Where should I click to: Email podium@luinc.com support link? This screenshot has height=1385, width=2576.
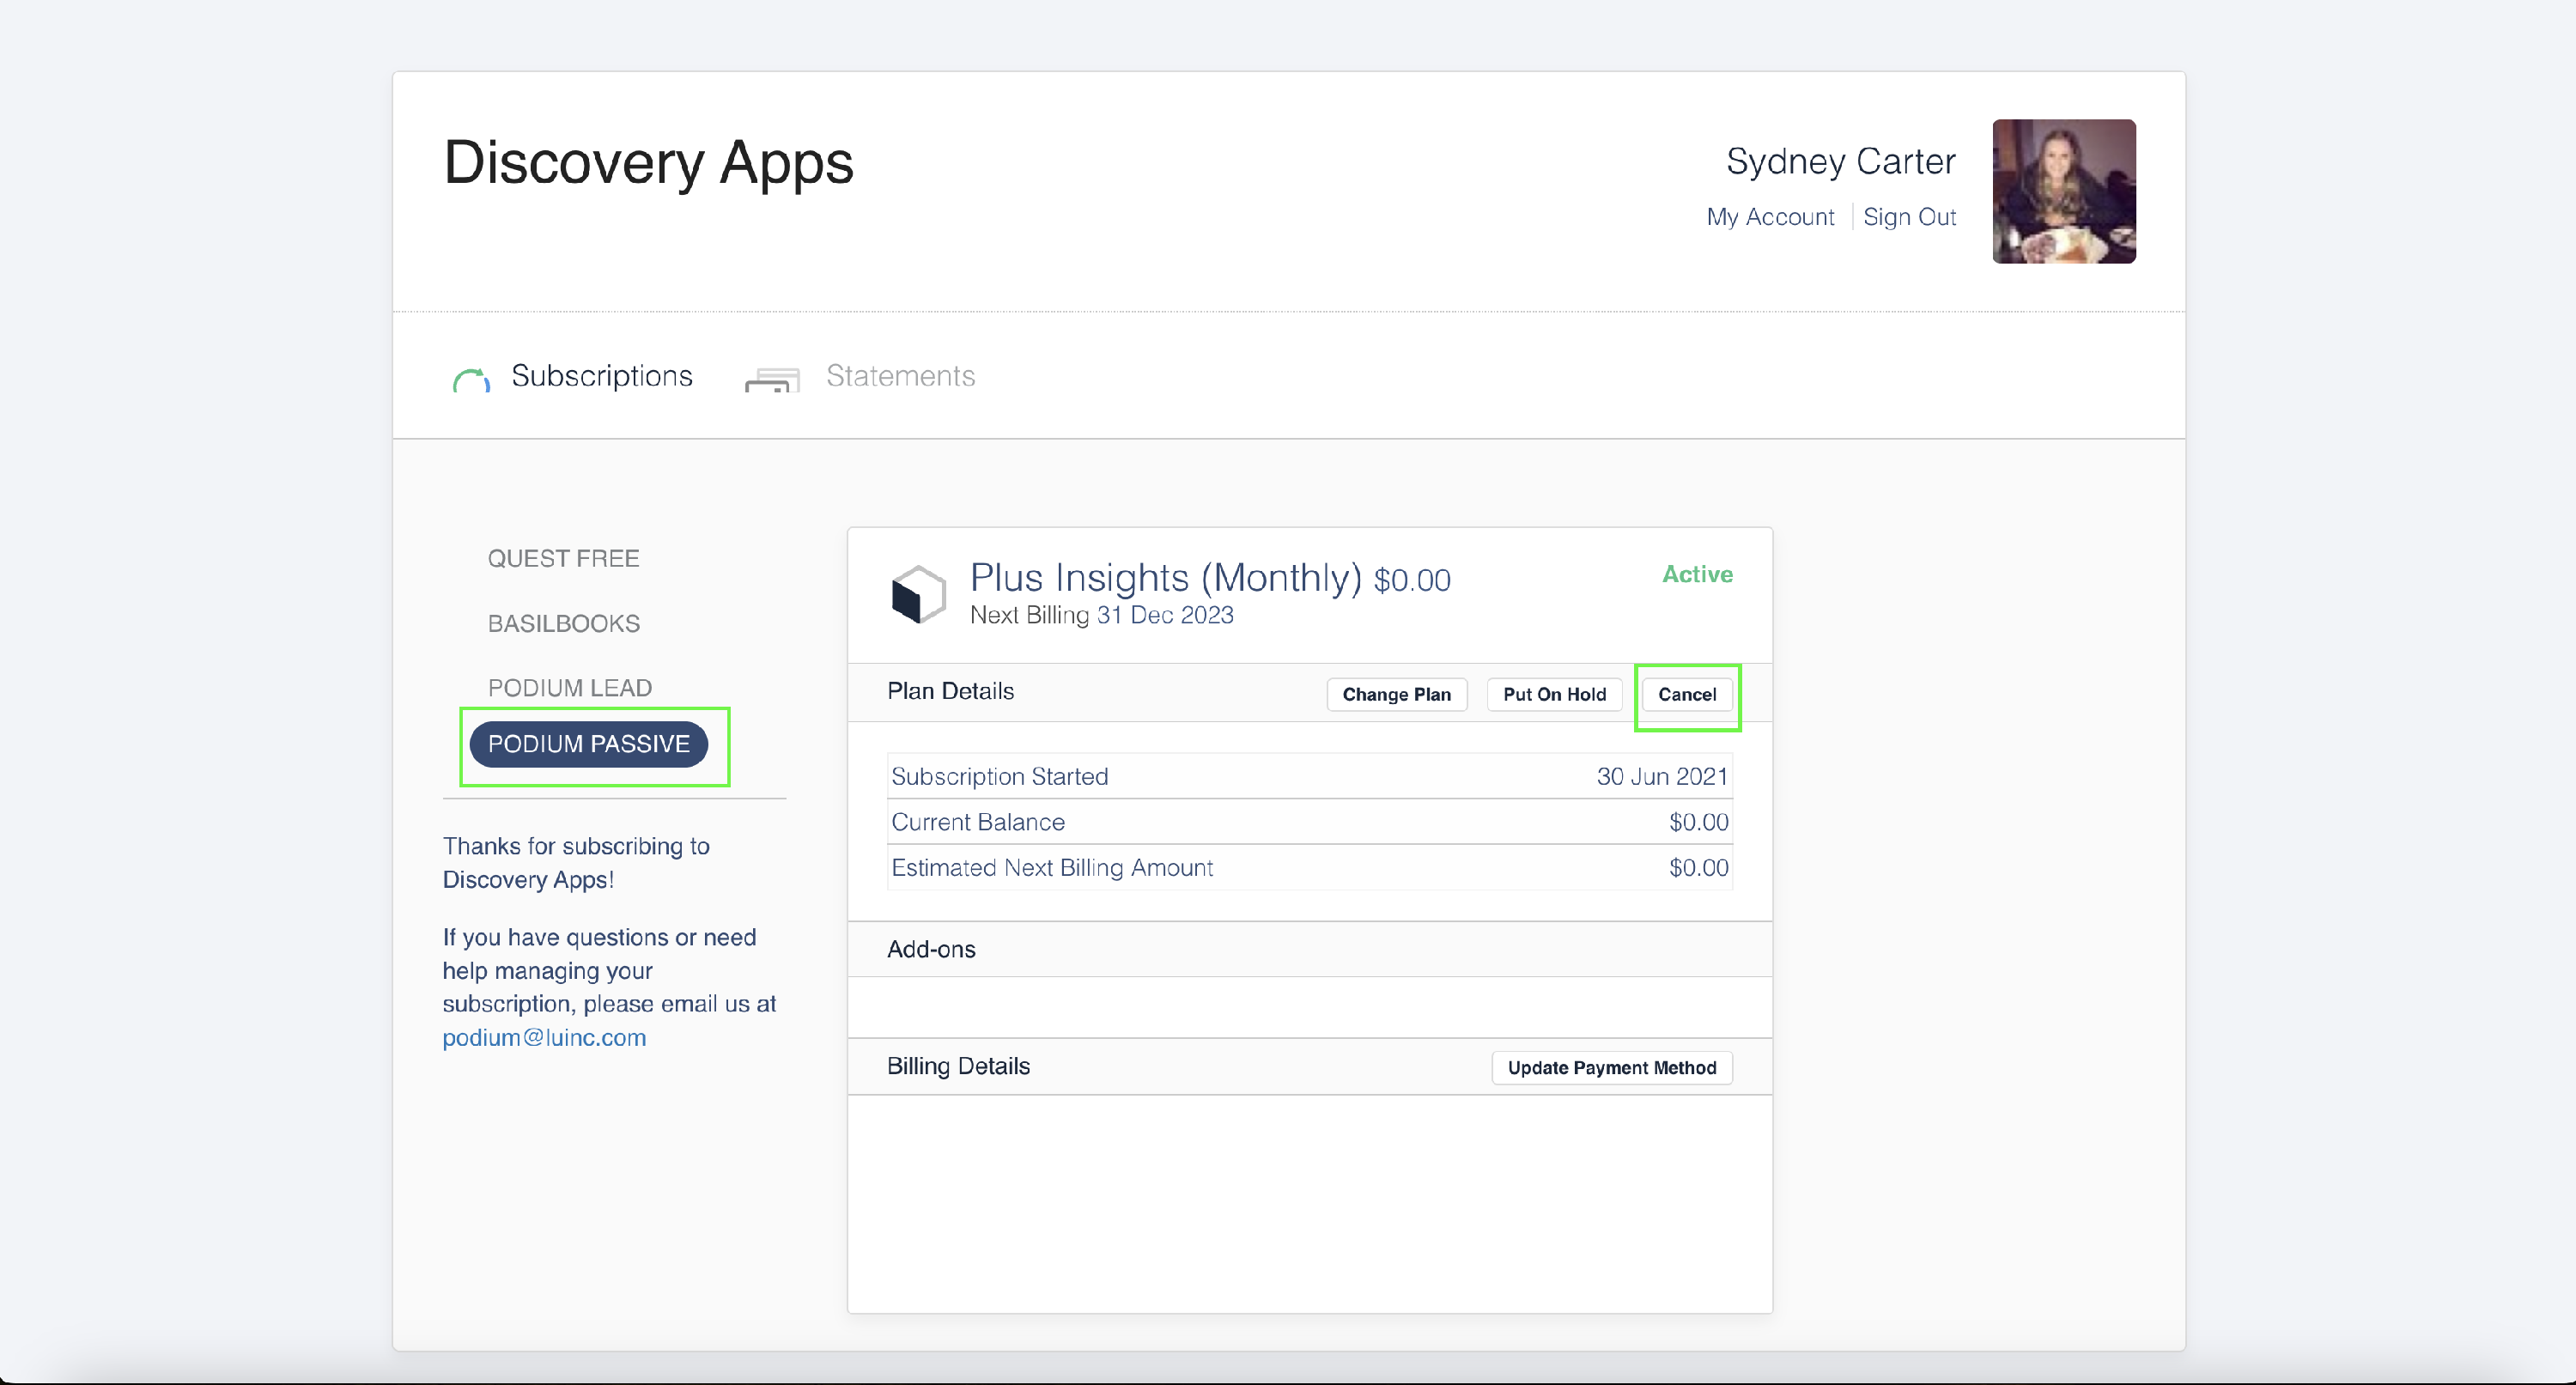point(544,1037)
